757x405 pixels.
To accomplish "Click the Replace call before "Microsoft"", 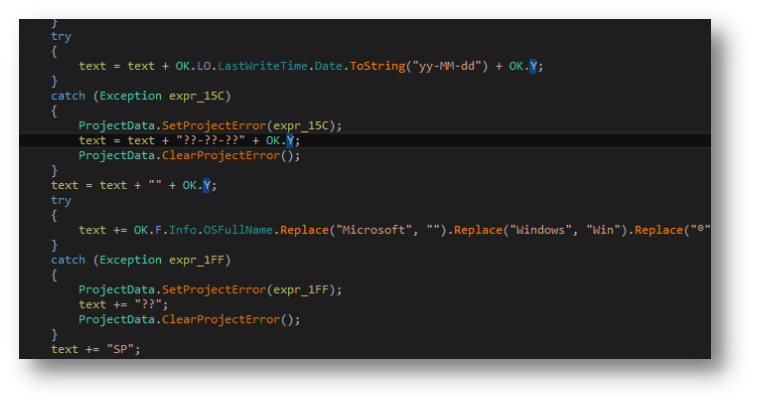I will 304,230.
